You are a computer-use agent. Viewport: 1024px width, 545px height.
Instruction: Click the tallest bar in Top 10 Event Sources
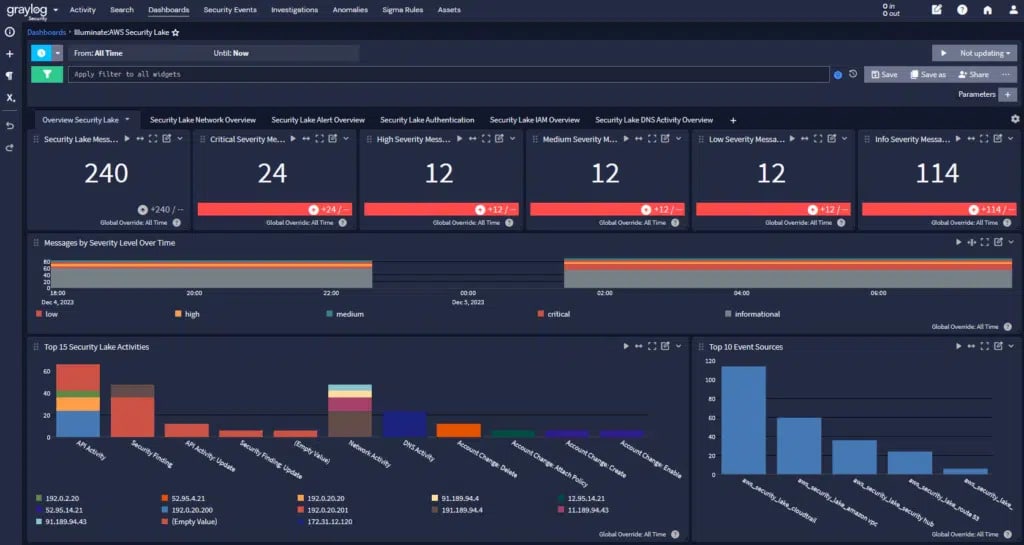tap(743, 420)
